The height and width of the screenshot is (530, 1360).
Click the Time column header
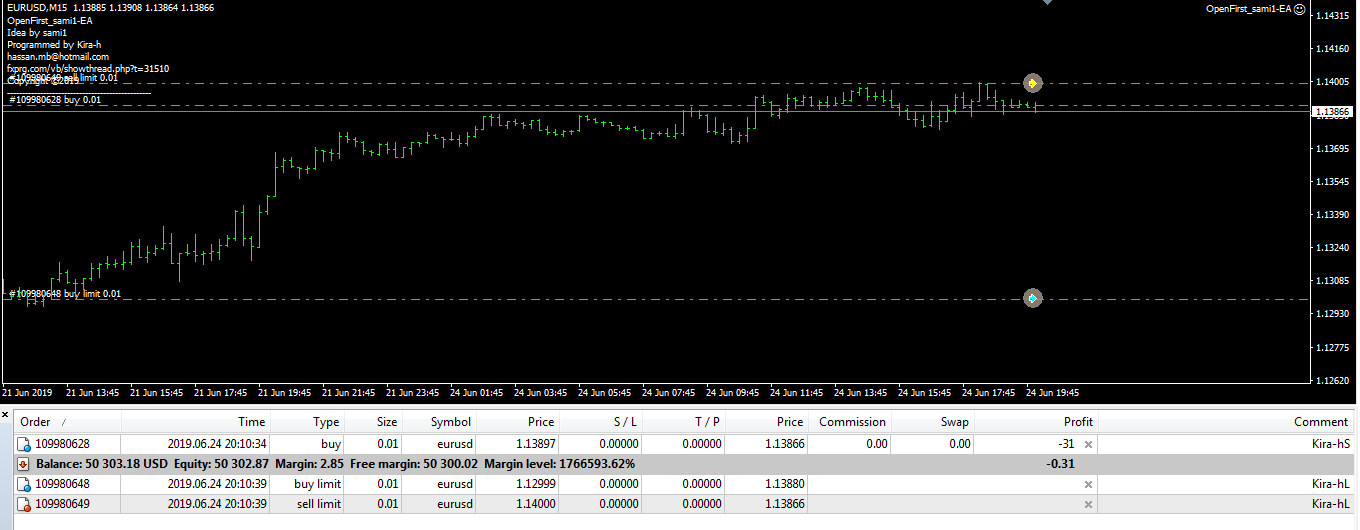pyautogui.click(x=251, y=422)
